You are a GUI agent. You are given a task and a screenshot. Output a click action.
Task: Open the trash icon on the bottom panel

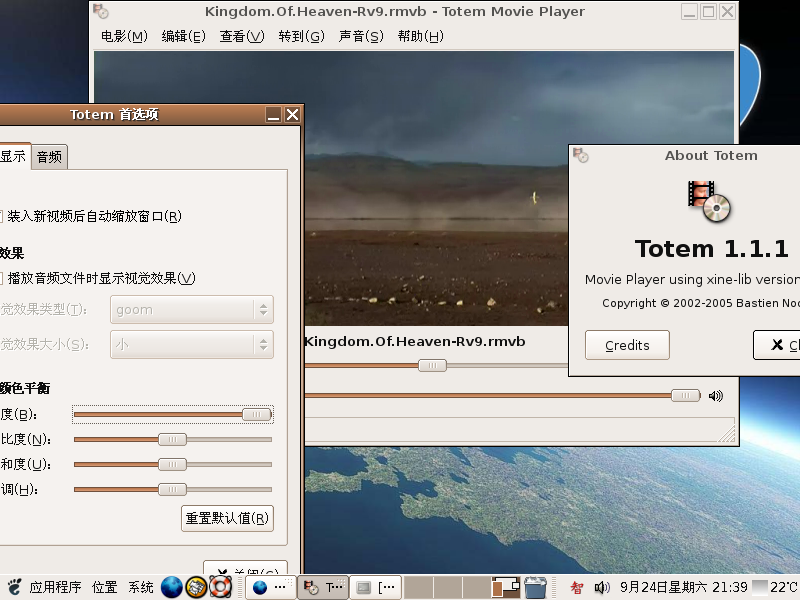tap(535, 587)
